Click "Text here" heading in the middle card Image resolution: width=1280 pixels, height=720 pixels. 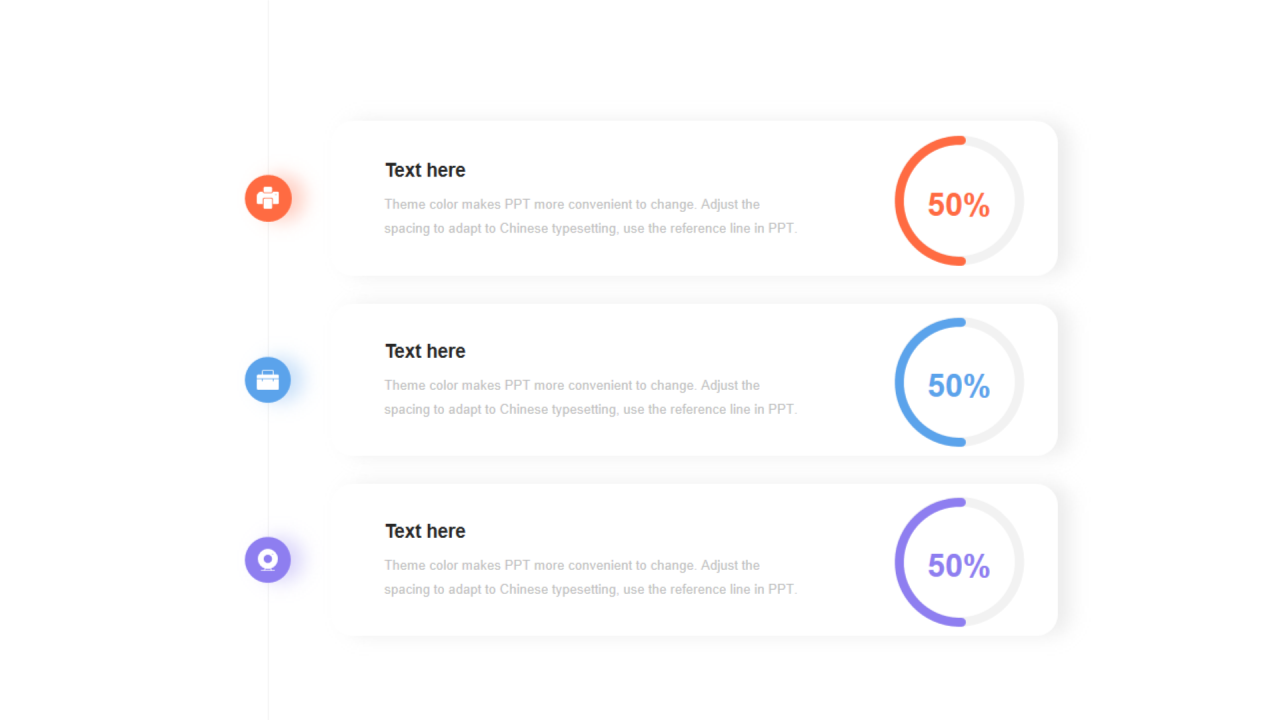pyautogui.click(x=425, y=351)
